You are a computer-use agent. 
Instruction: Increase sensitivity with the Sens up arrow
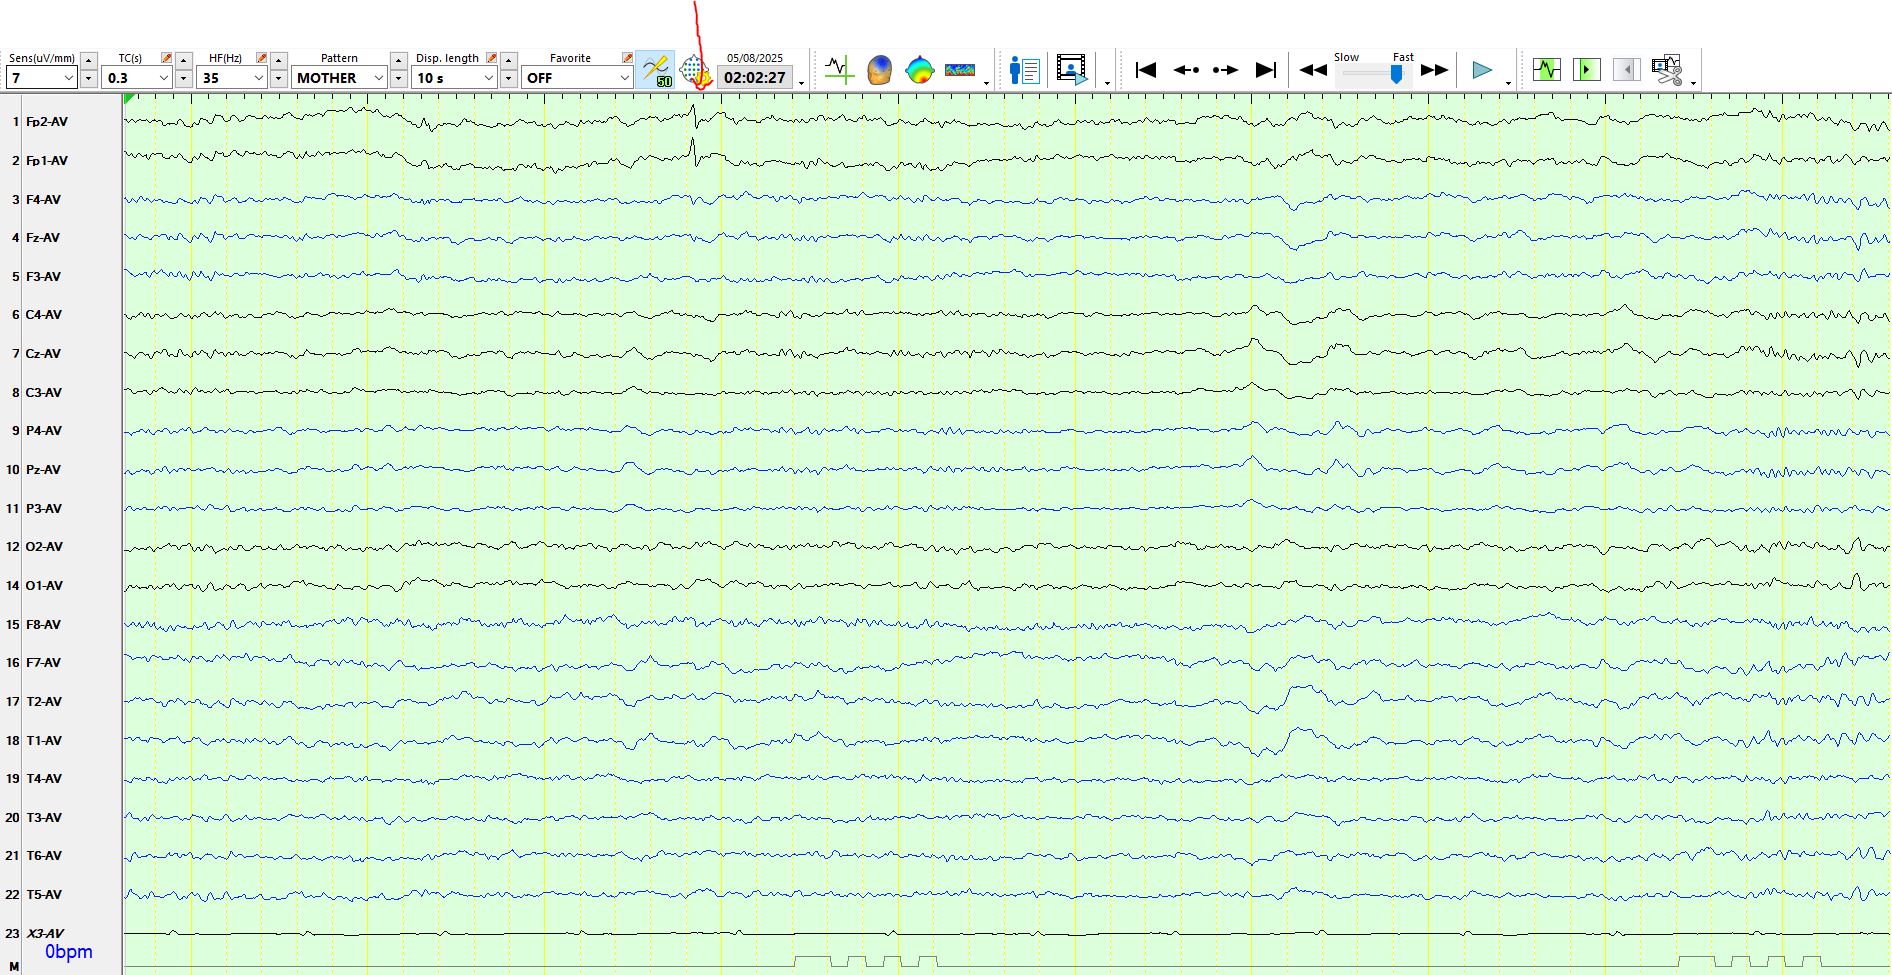pos(89,60)
